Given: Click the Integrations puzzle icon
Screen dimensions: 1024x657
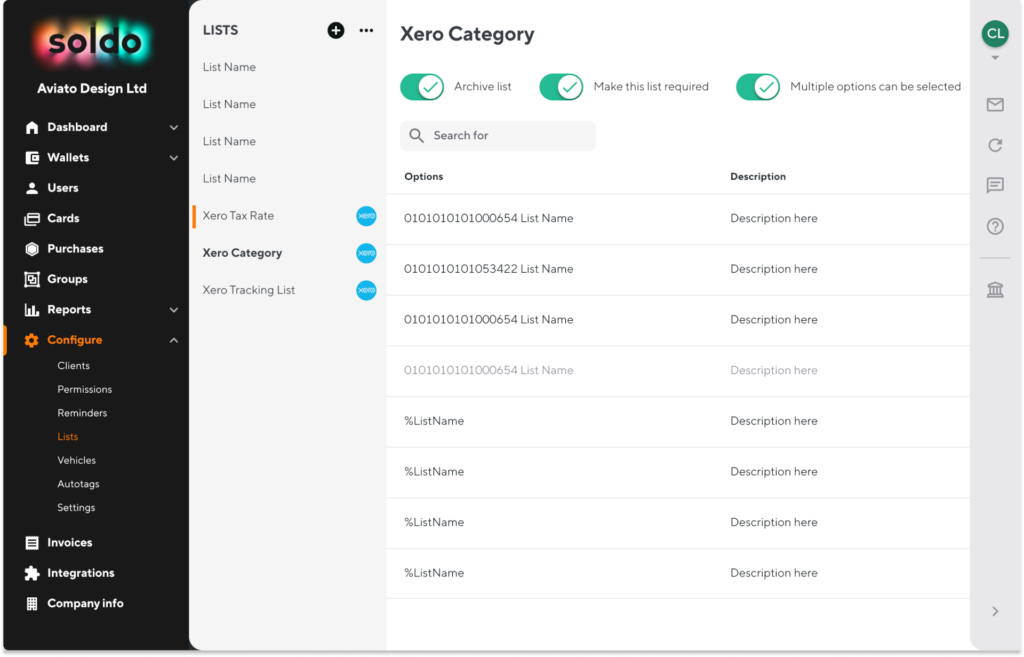Looking at the screenshot, I should tap(31, 573).
